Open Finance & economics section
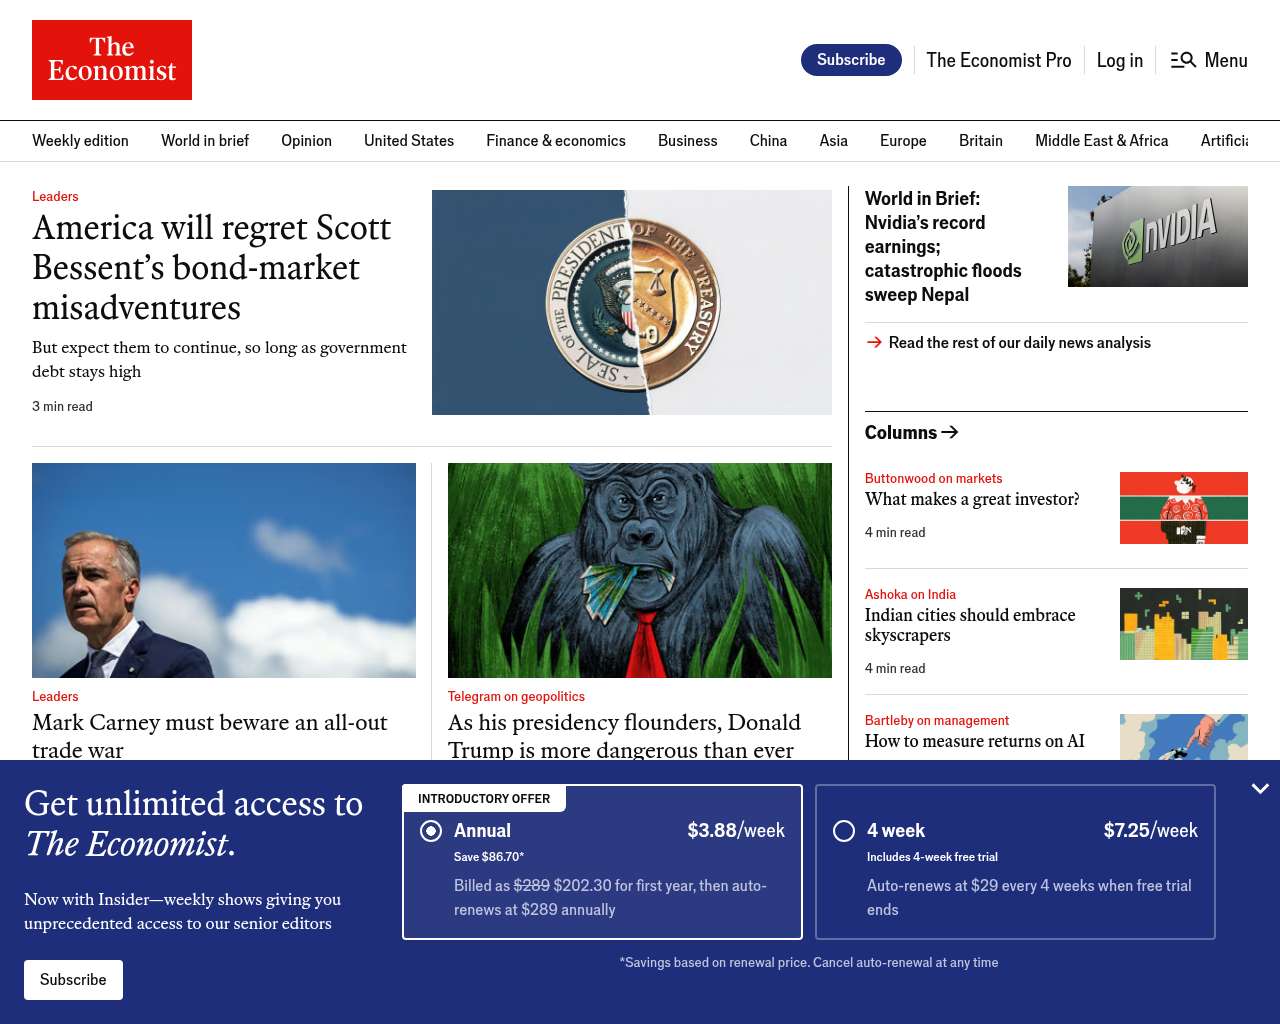The width and height of the screenshot is (1280, 1024). coord(556,141)
